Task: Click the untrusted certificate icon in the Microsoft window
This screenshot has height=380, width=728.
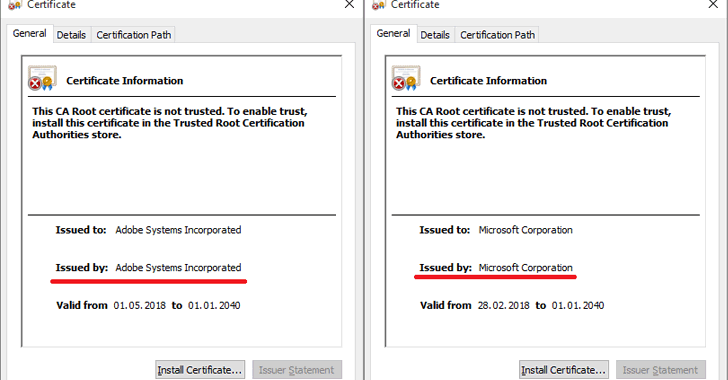Action: pos(406,78)
